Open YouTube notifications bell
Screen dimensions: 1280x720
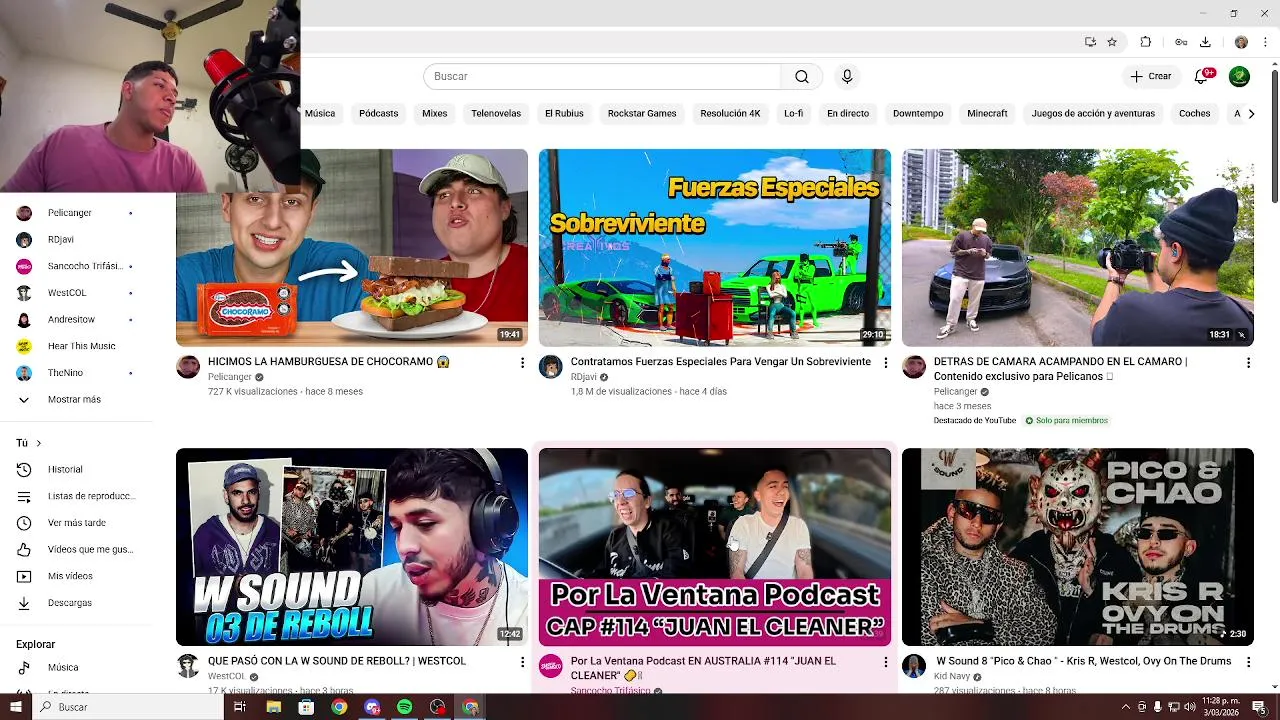1202,77
